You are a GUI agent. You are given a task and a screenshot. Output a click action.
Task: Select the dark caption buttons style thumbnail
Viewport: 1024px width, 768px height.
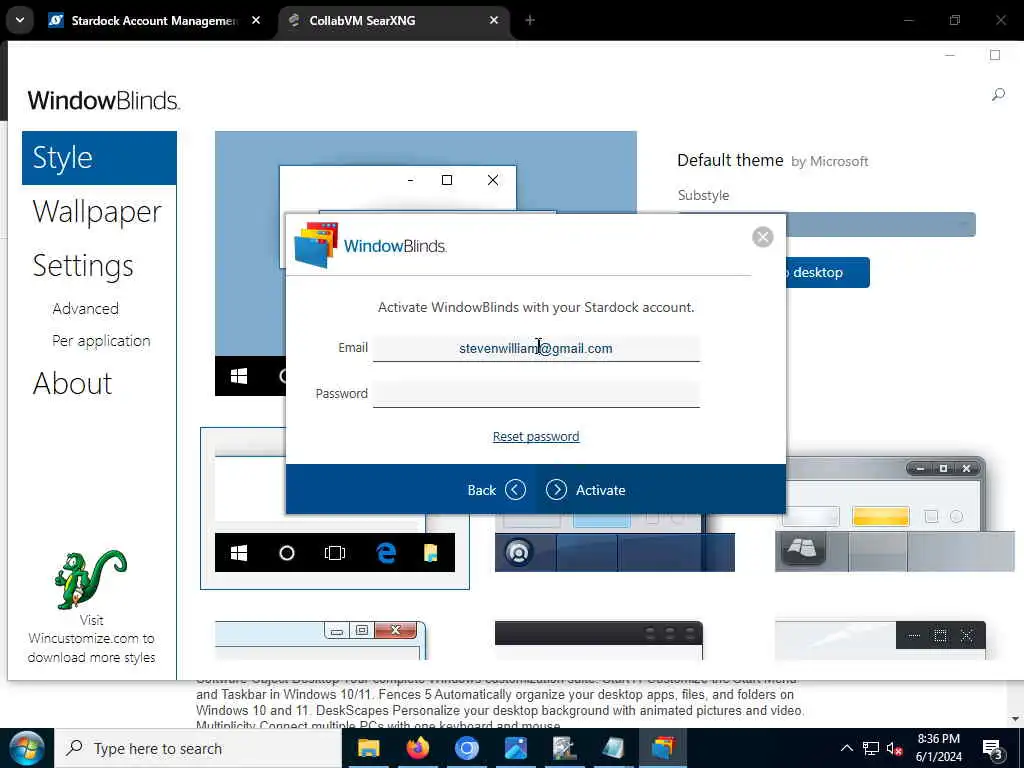880,641
